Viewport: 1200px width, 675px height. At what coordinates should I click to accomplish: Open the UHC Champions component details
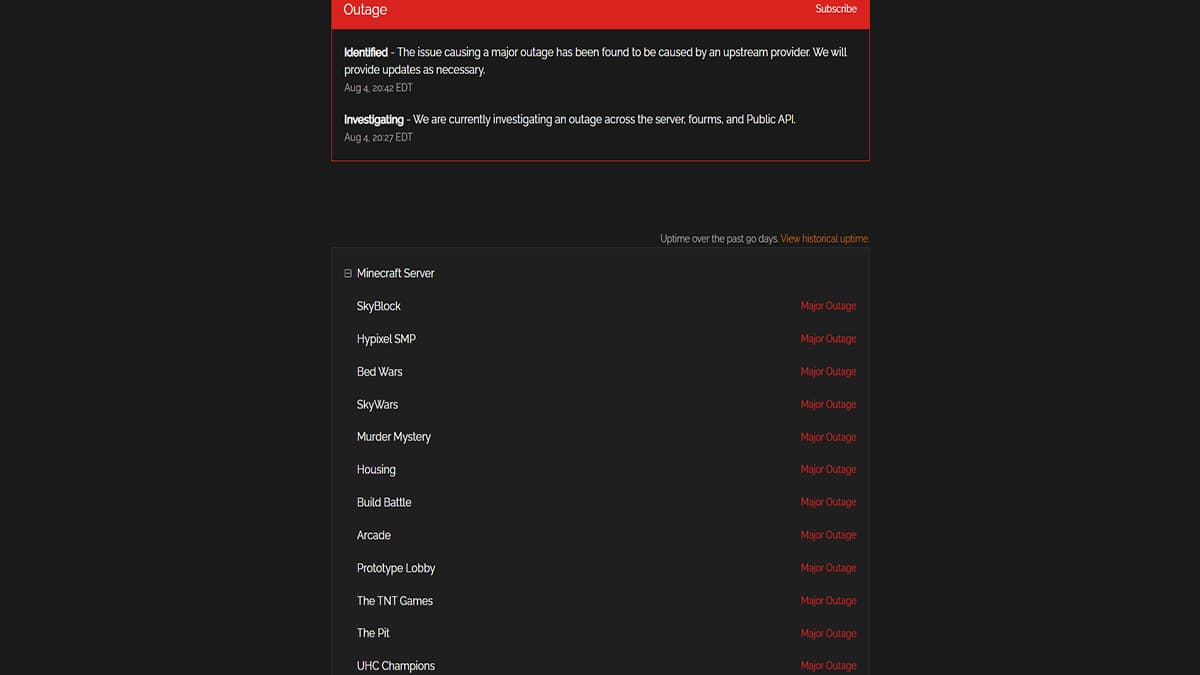tap(396, 665)
